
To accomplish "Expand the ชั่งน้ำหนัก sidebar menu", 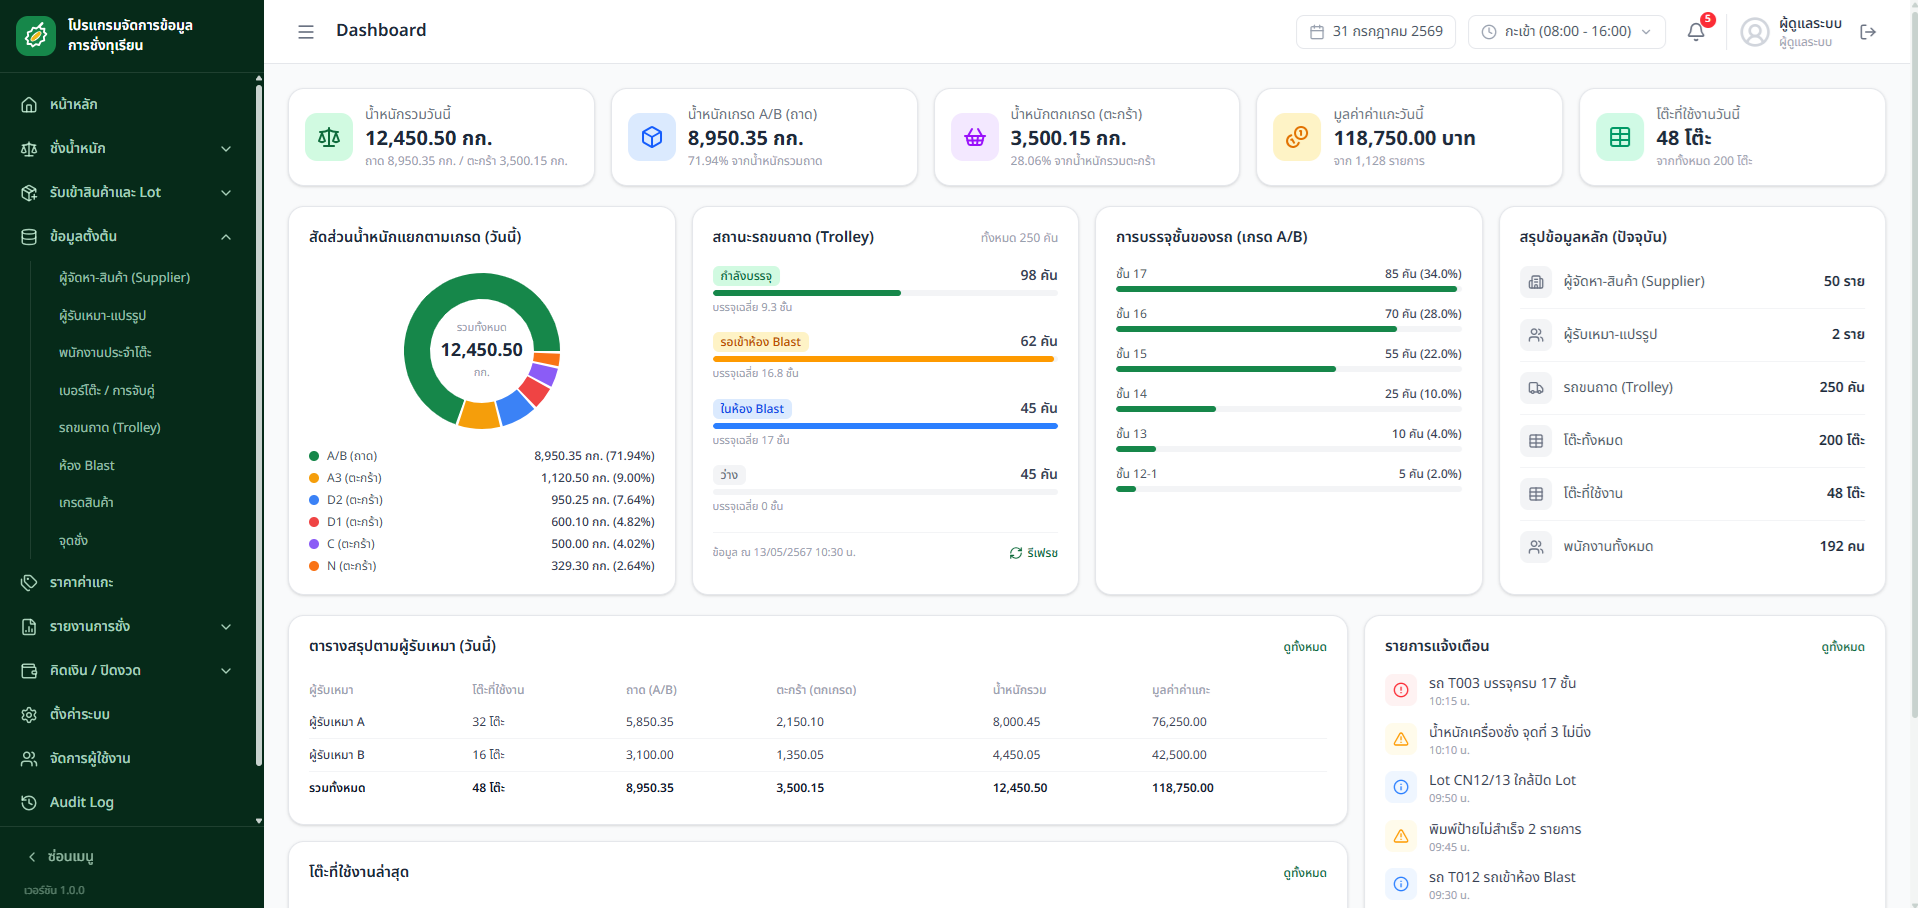I will tap(127, 148).
